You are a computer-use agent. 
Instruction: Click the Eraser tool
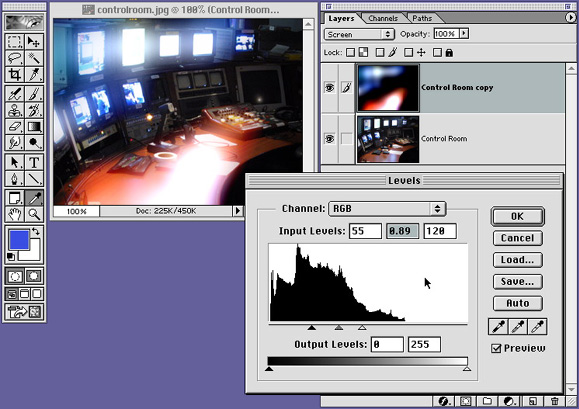[x=15, y=127]
